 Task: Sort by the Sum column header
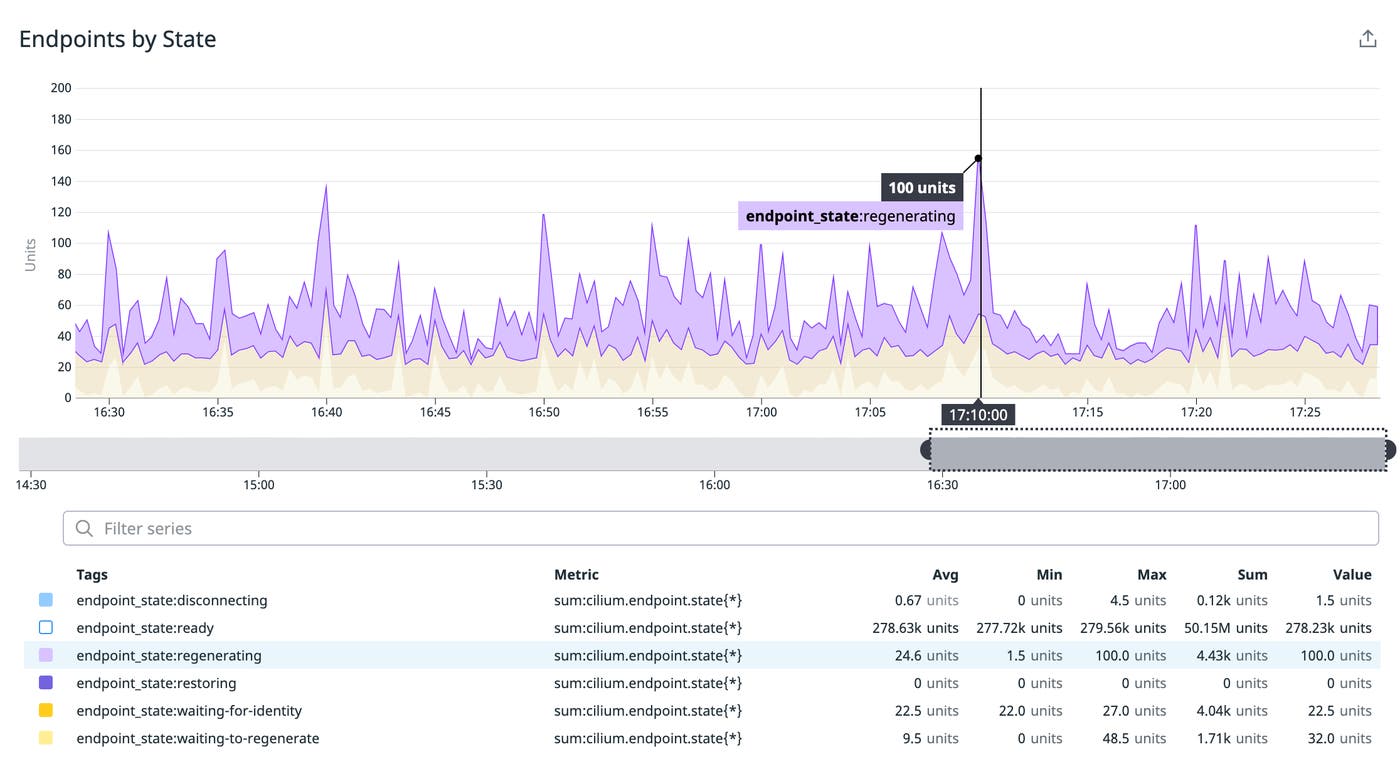[1252, 574]
